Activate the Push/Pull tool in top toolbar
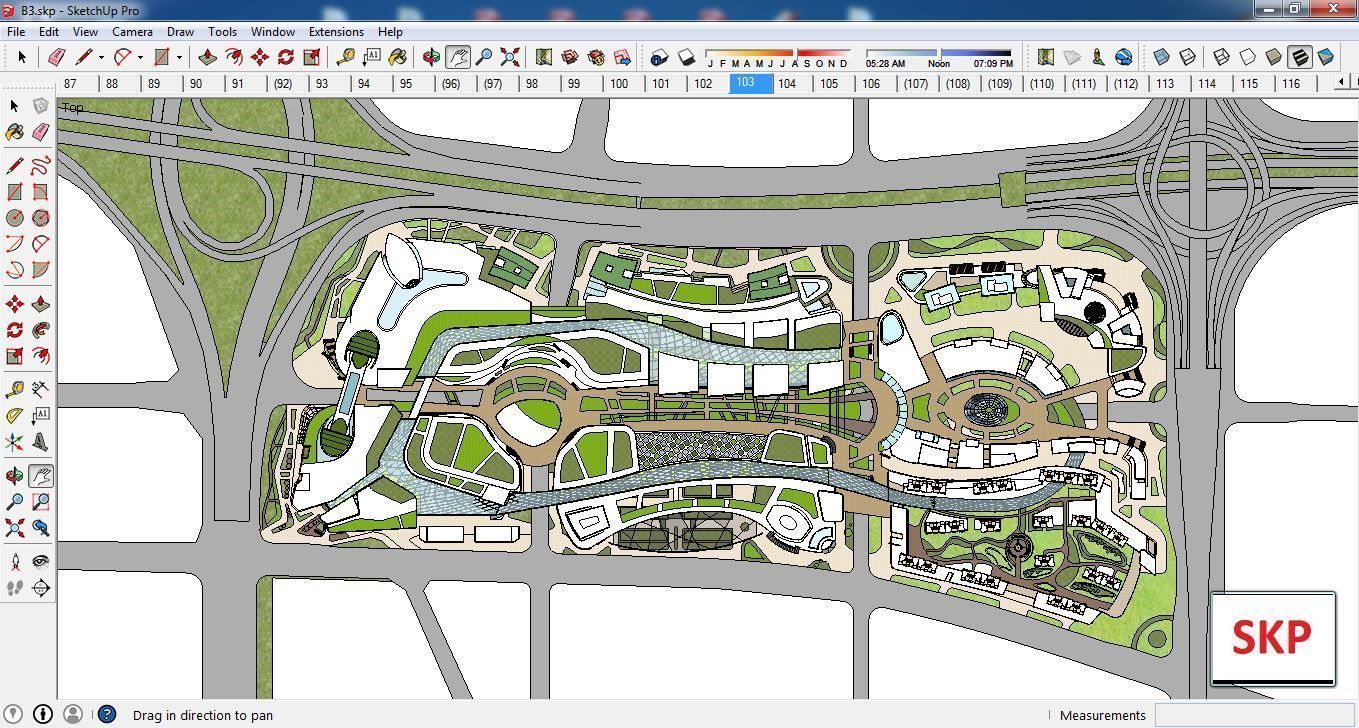1359x728 pixels. click(x=207, y=57)
